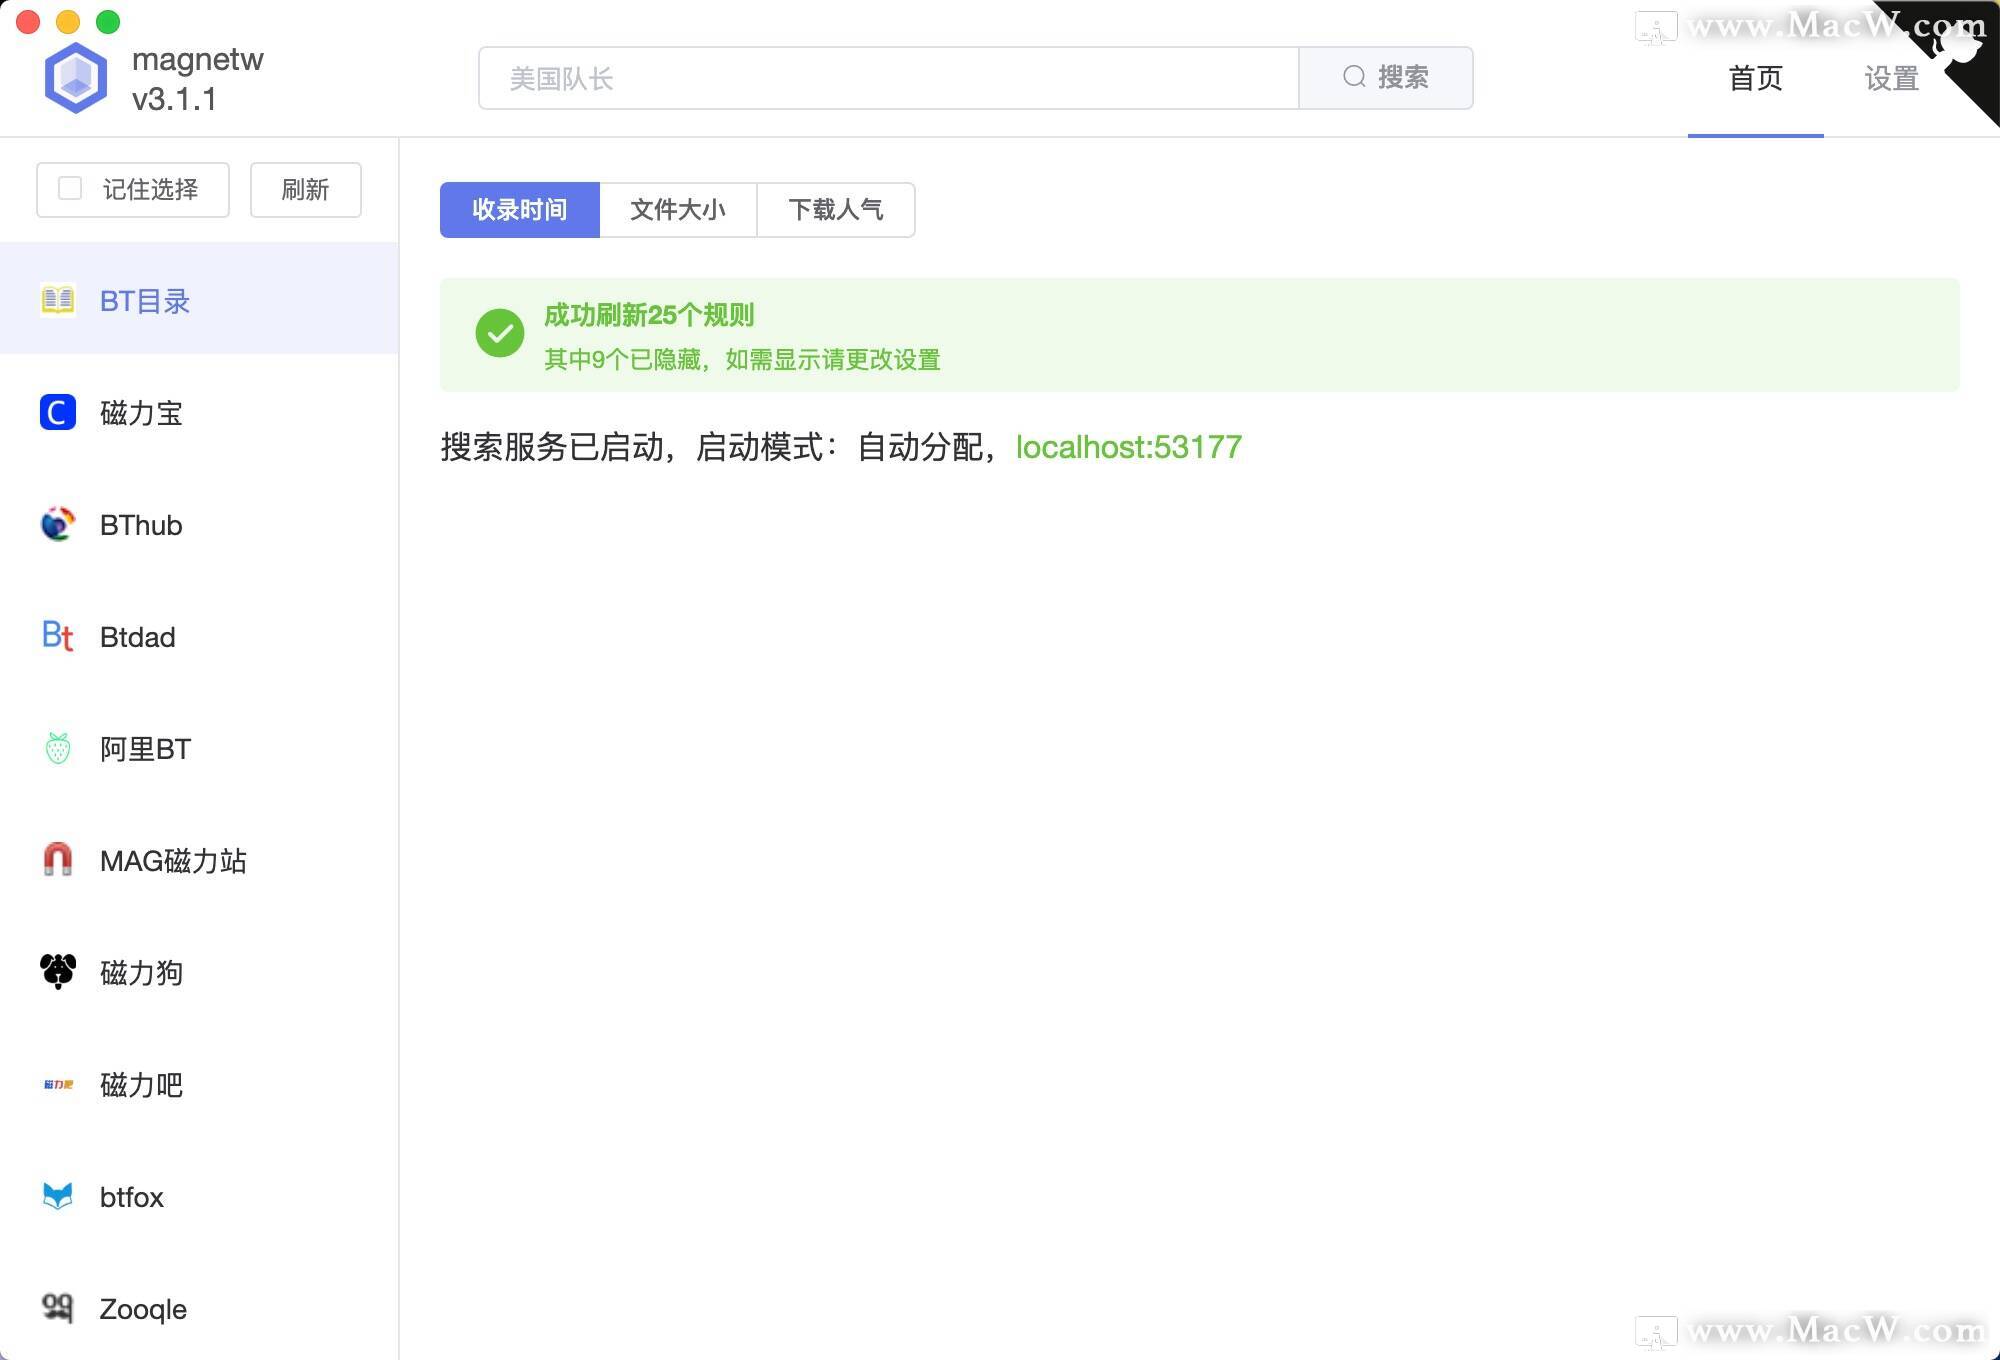Open the 设置 settings tab
The width and height of the screenshot is (2000, 1360).
[1891, 78]
